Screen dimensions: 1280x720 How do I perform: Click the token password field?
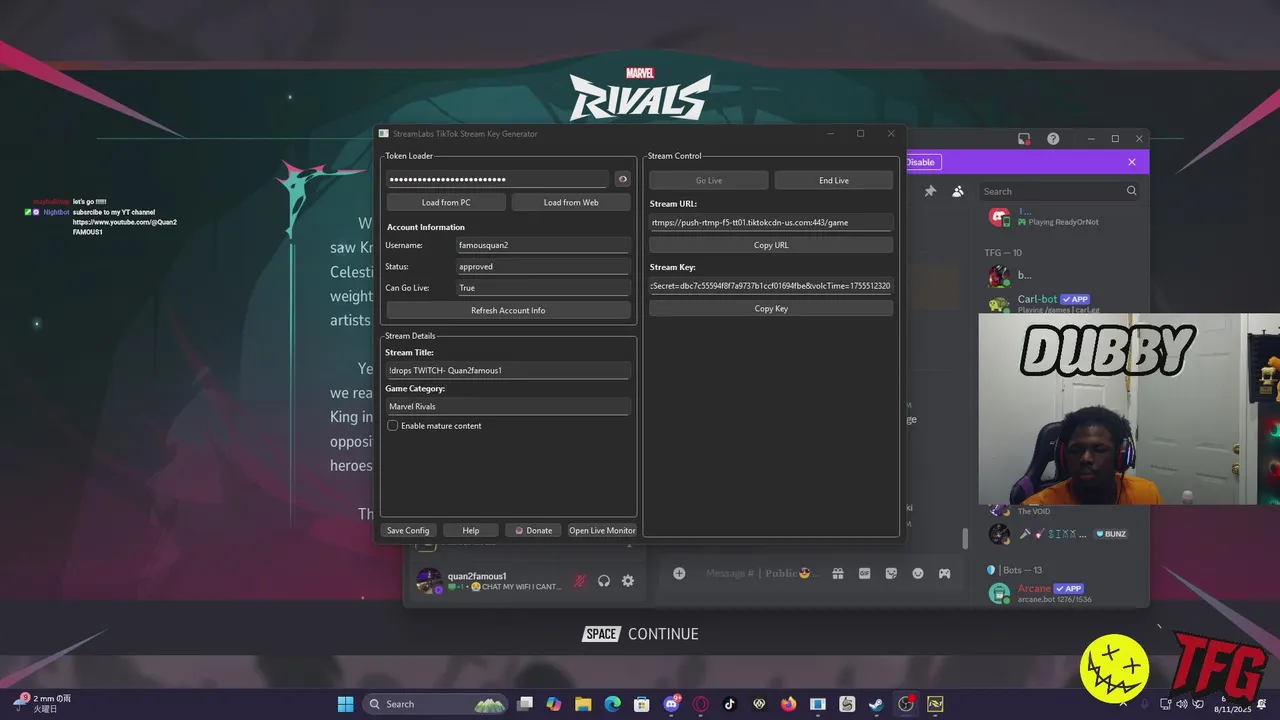[498, 179]
